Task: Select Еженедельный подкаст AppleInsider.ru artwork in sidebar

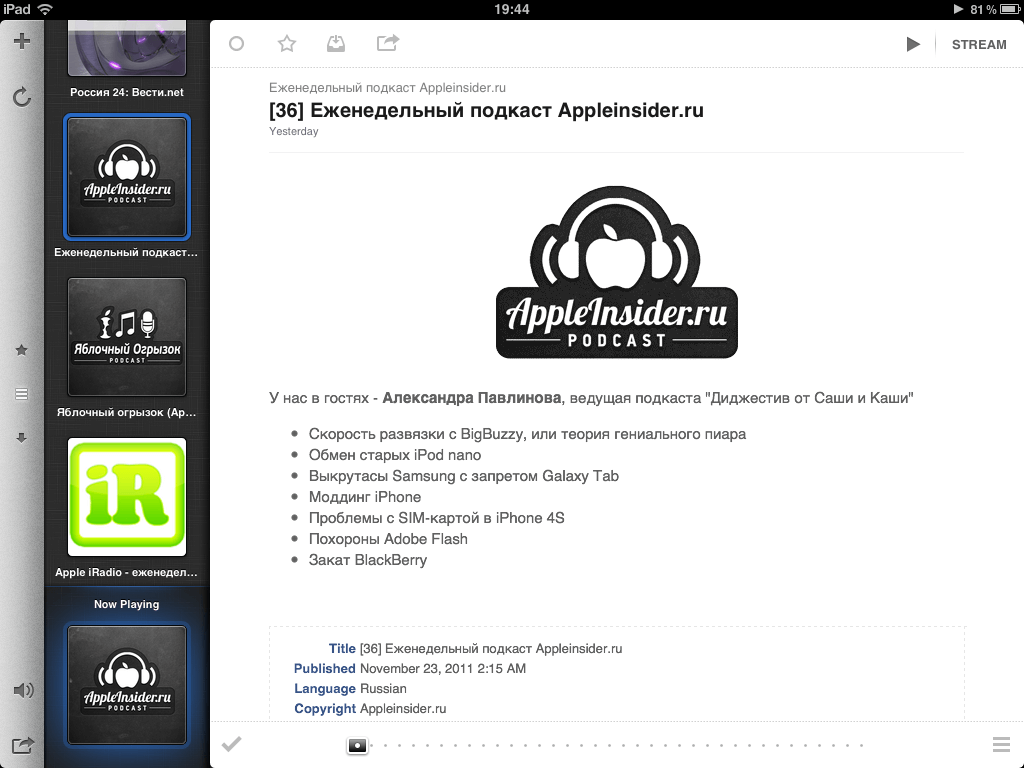Action: (x=127, y=177)
